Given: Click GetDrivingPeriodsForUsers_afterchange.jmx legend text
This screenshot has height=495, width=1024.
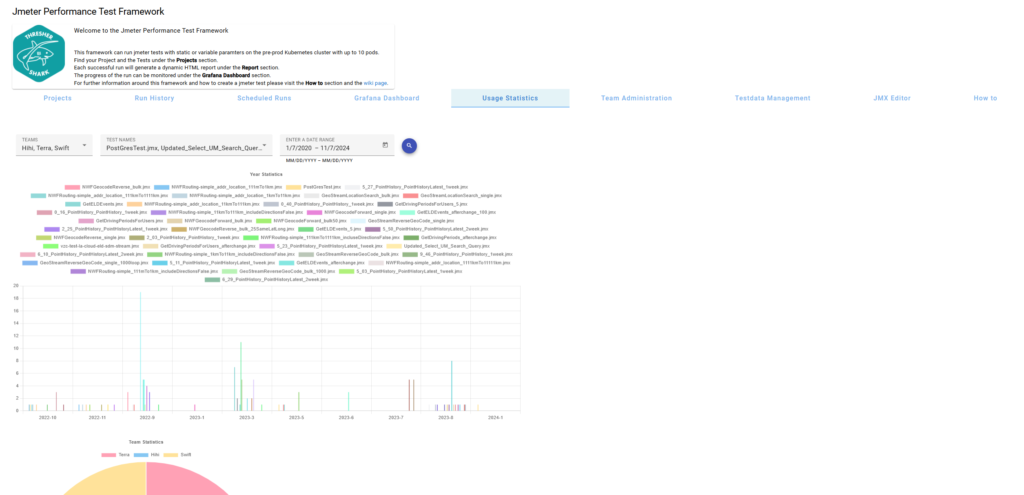Looking at the screenshot, I should 207,246.
